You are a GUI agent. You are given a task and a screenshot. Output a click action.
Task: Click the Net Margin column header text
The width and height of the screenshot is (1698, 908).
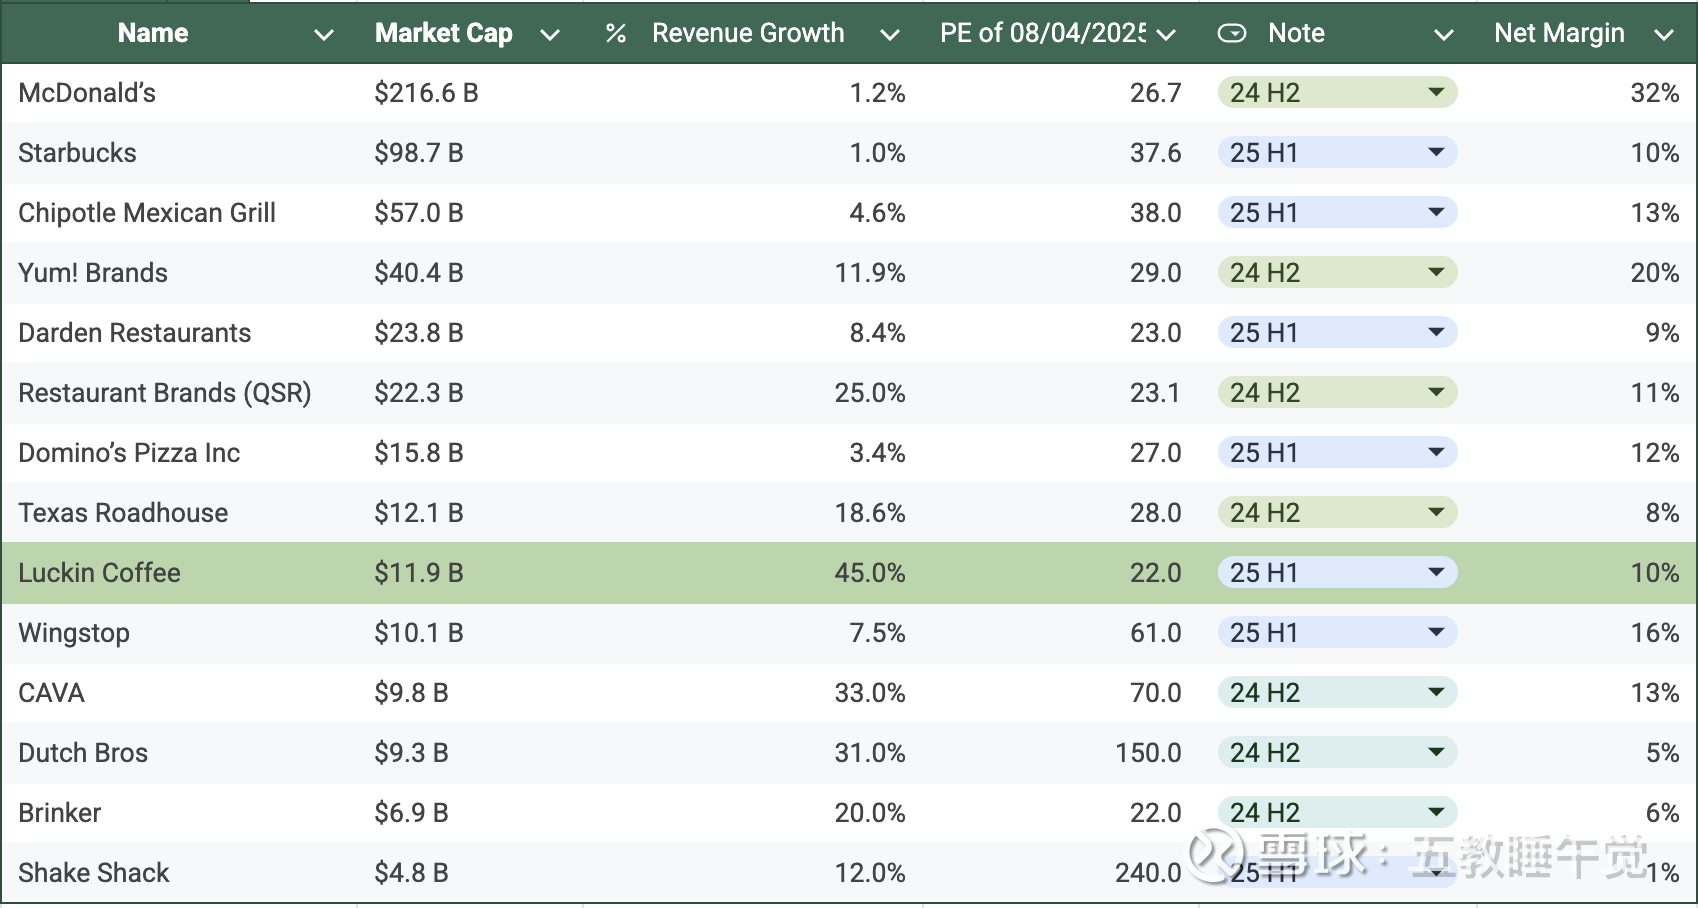[1559, 33]
